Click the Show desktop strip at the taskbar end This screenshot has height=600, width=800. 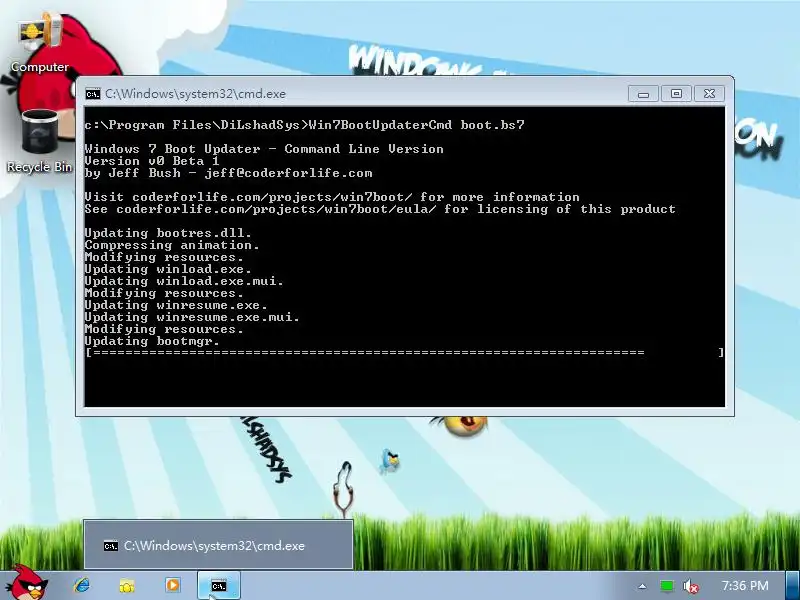793,585
